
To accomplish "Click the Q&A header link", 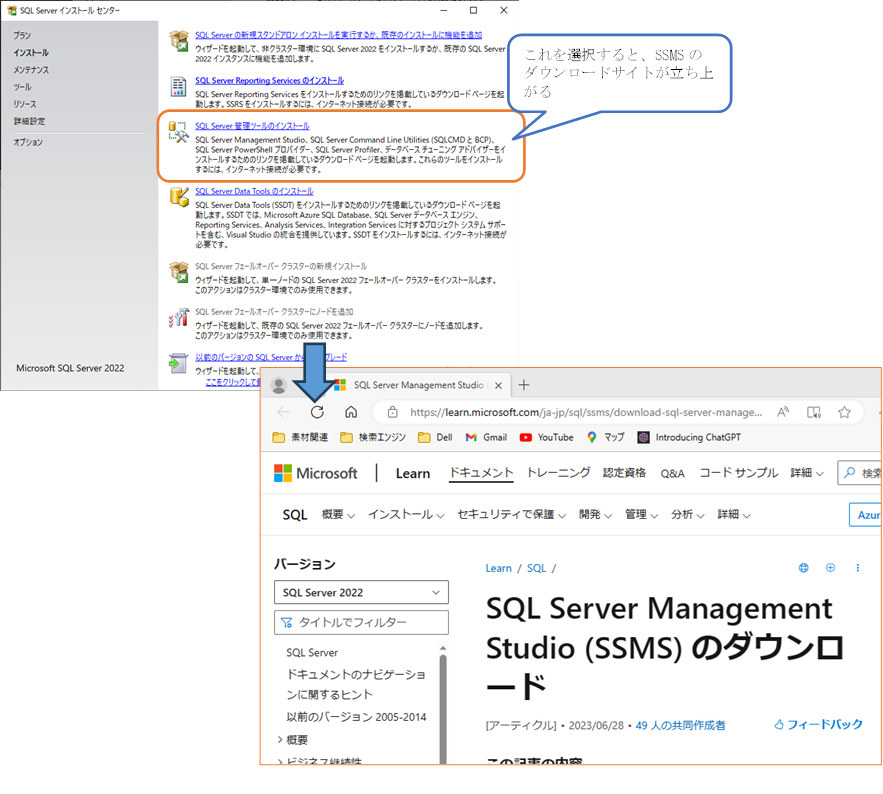I will (672, 473).
